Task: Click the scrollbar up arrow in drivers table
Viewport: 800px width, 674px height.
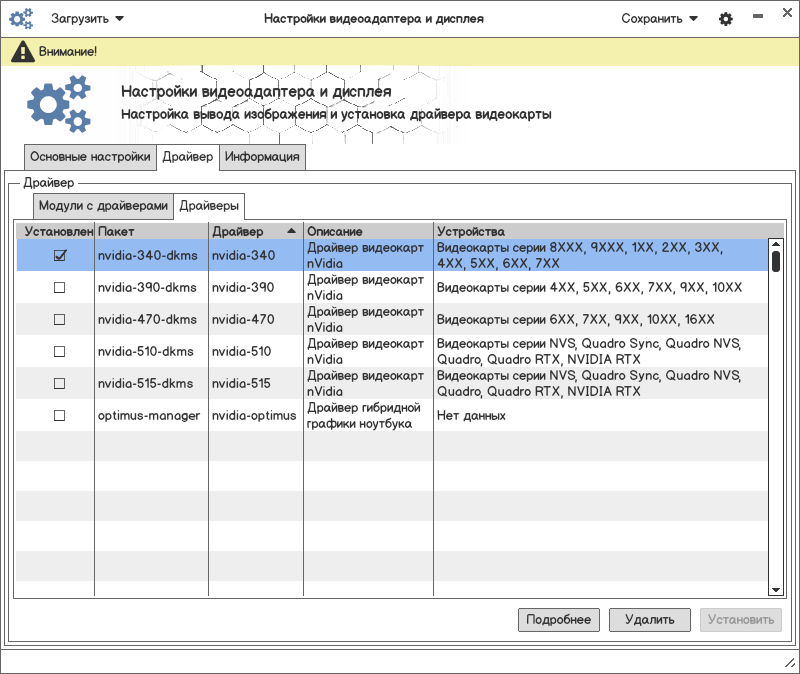Action: coord(775,244)
